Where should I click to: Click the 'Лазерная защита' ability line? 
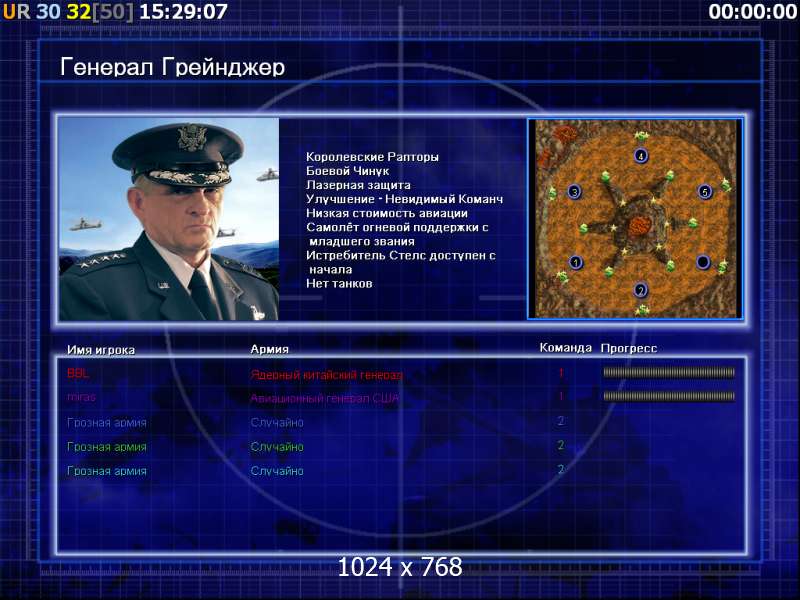(x=358, y=185)
